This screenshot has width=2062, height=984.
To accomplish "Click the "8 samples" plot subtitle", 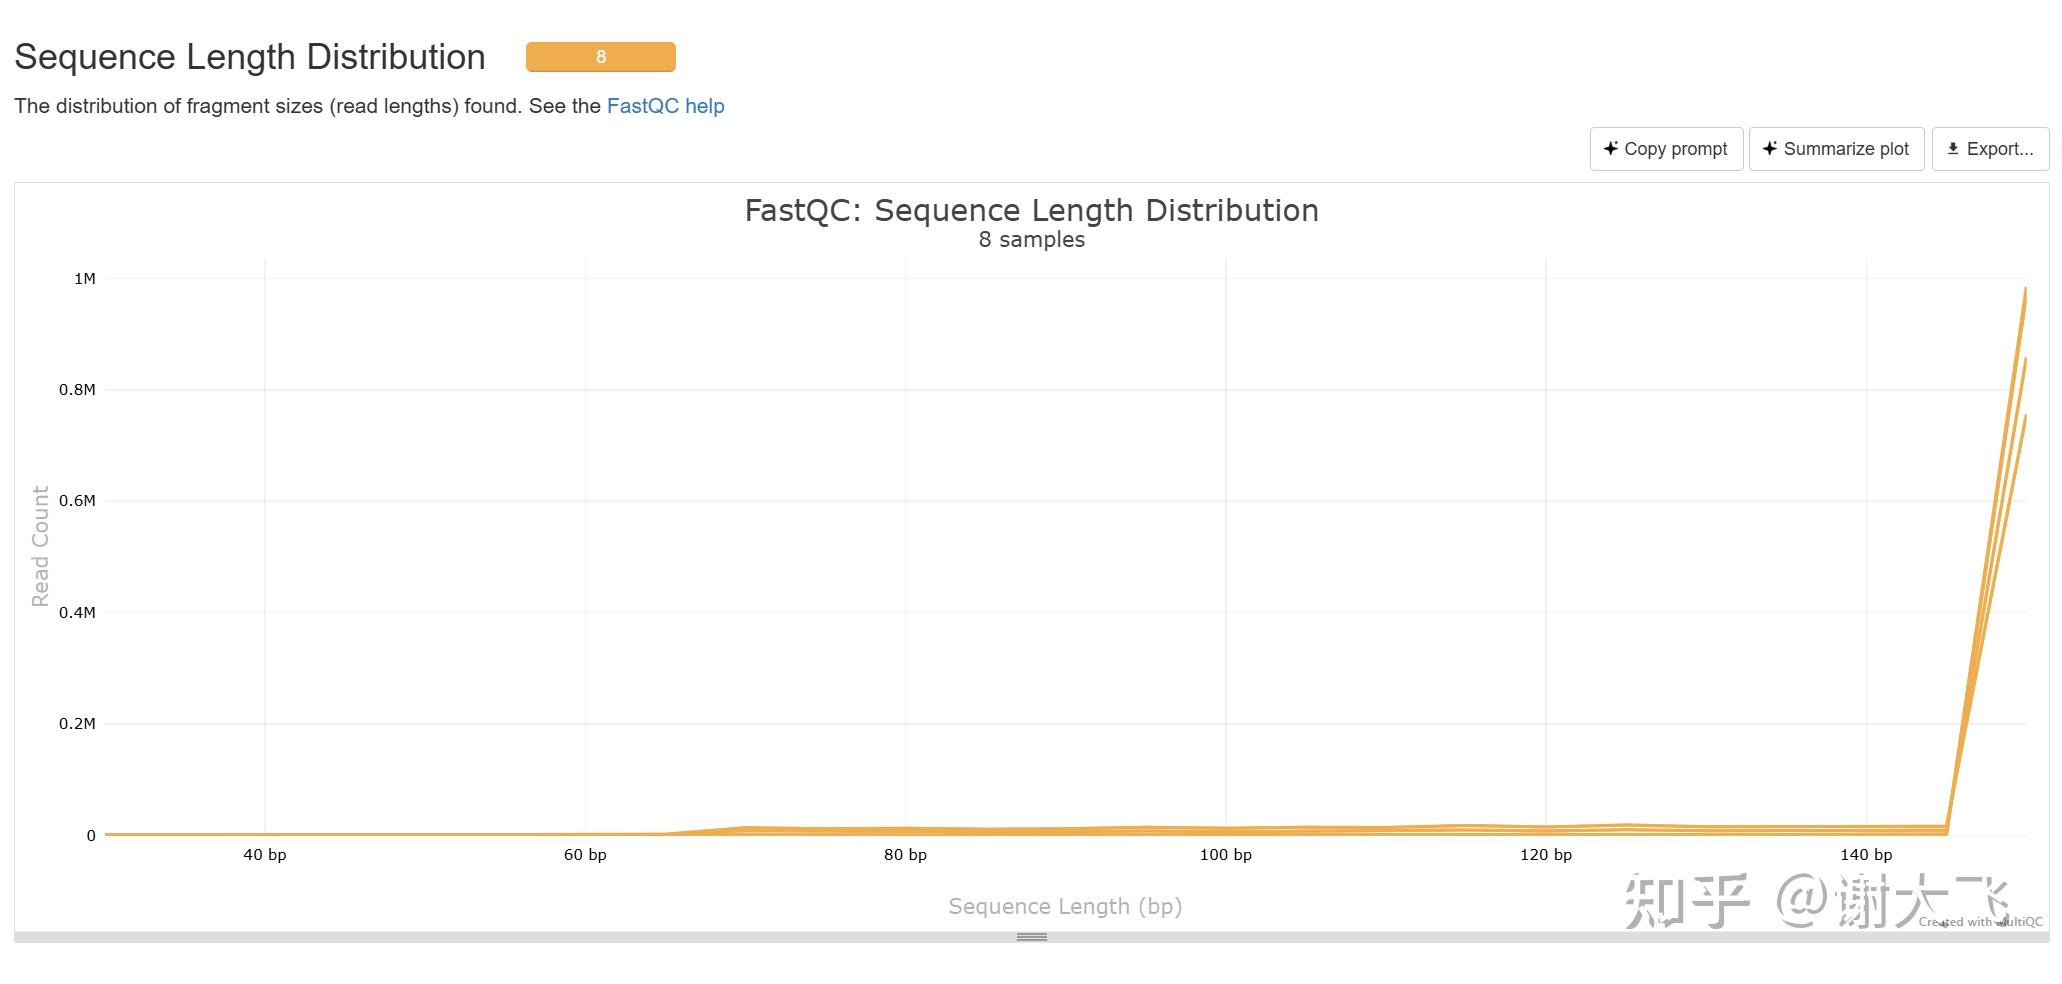I will click(x=1031, y=240).
